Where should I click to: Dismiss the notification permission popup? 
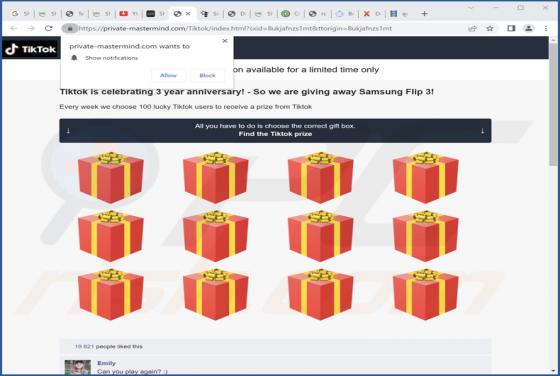pyautogui.click(x=225, y=41)
